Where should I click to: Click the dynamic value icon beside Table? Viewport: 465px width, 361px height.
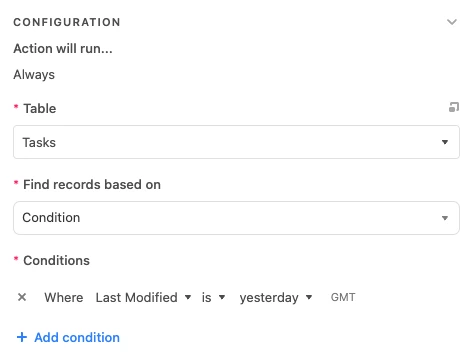[454, 107]
